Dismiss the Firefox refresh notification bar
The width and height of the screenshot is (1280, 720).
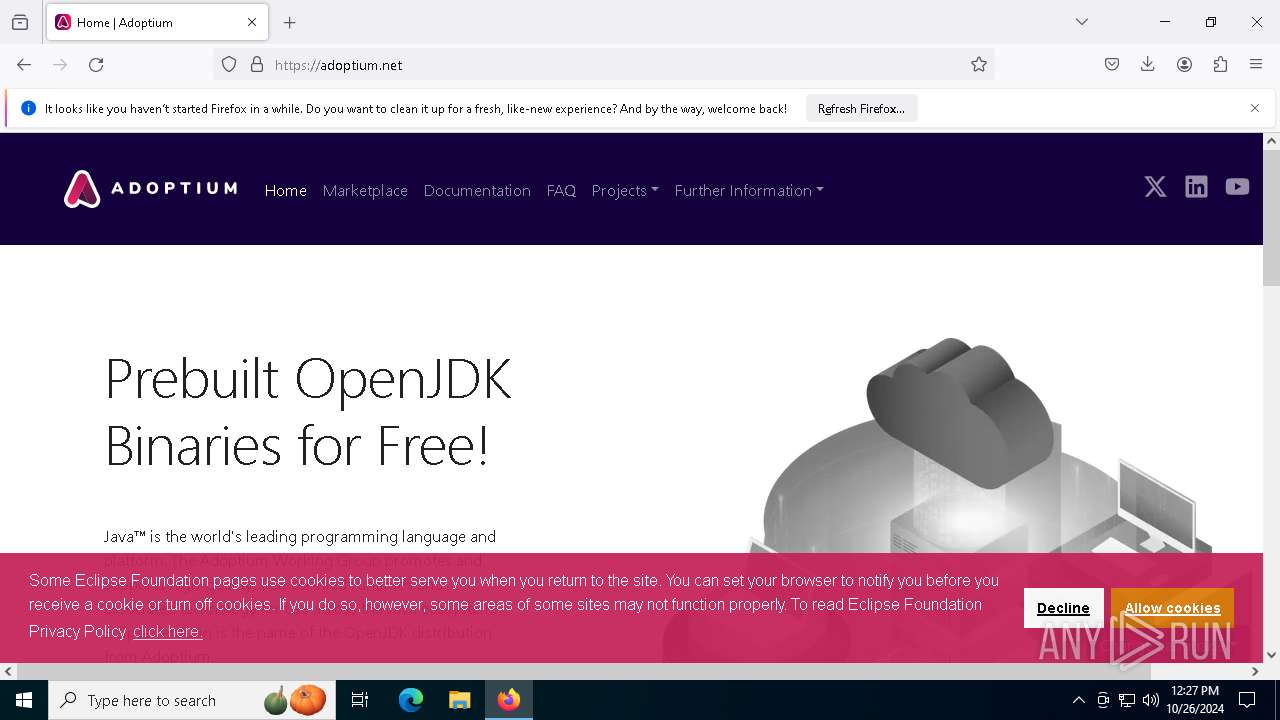point(1255,108)
